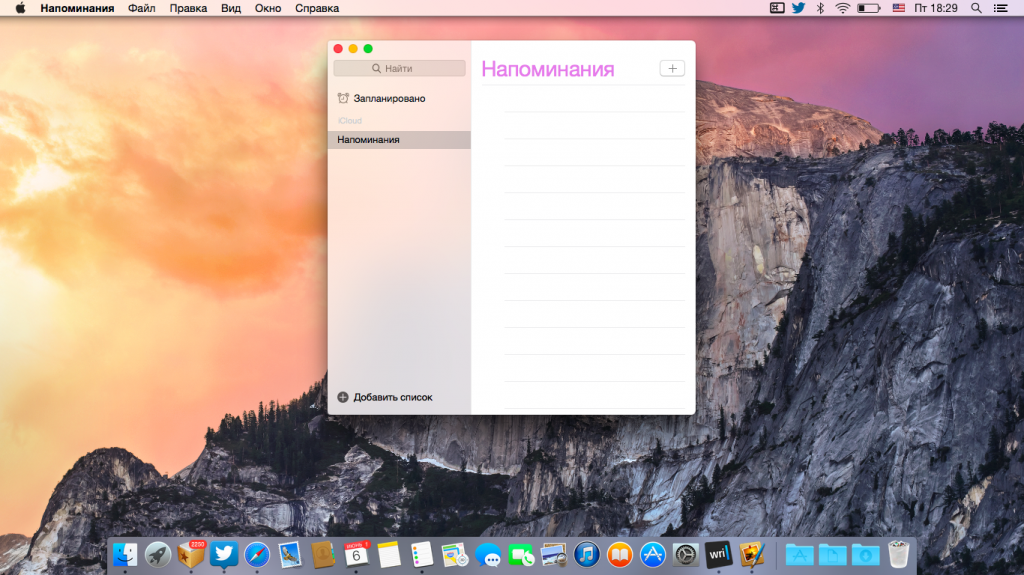Open the Вид menu

(x=231, y=8)
